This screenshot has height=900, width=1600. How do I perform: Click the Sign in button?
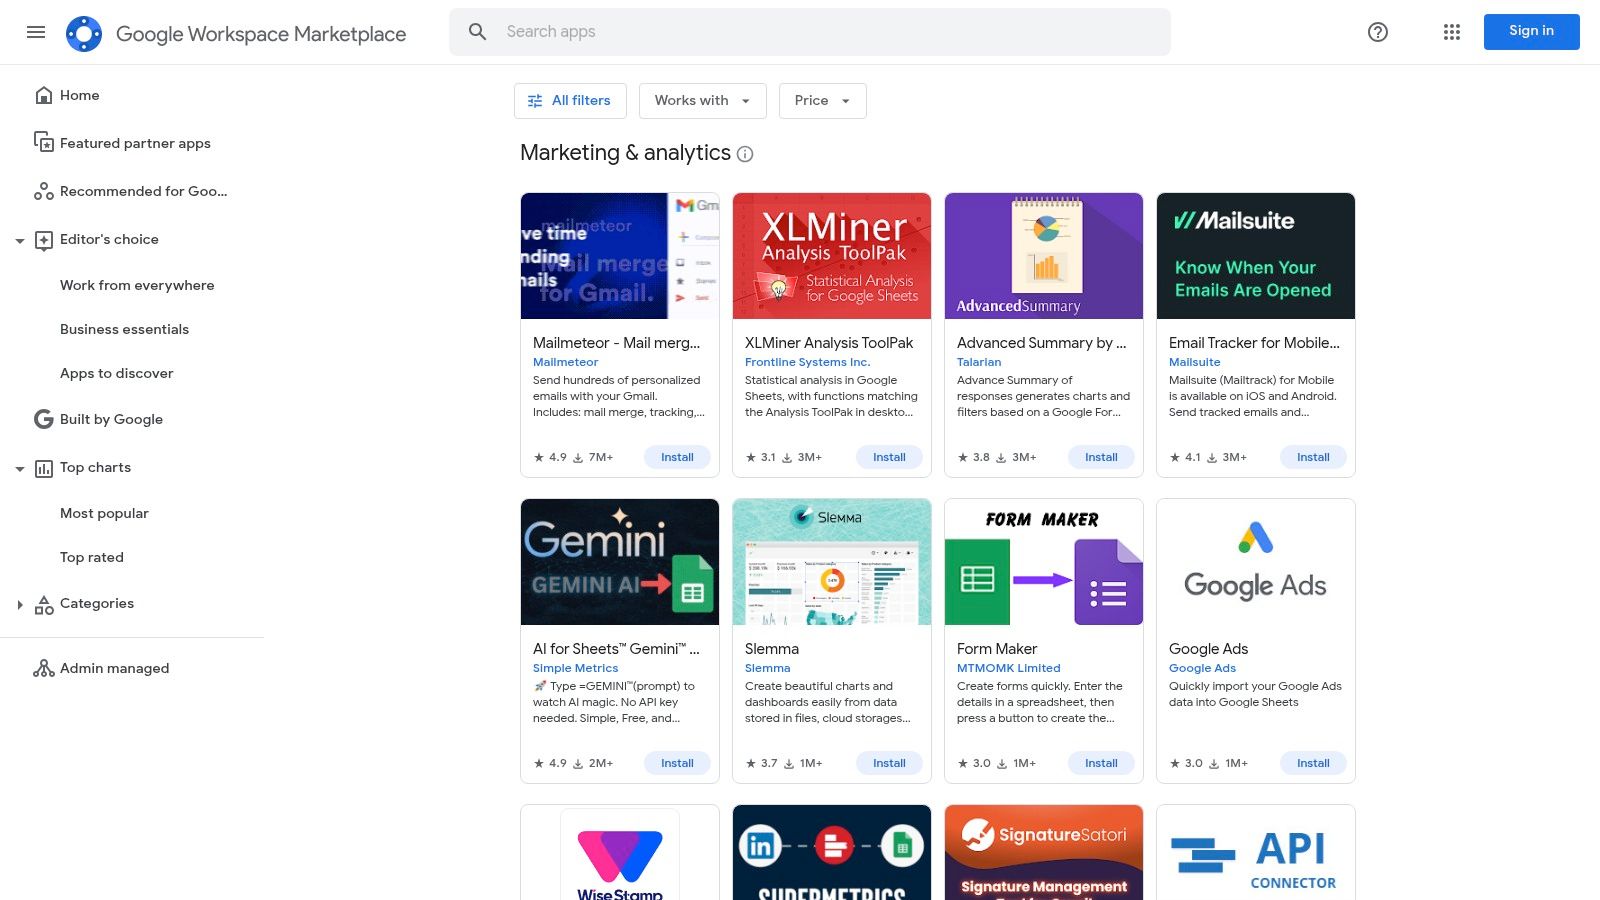(1531, 31)
